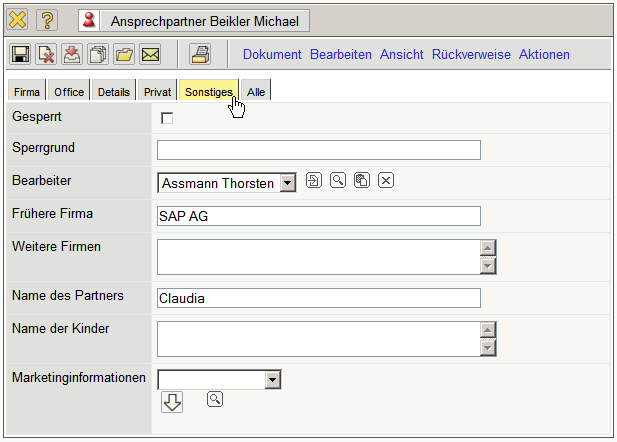Open the Marketinginformationen dropdown
617x442 pixels.
coord(272,380)
